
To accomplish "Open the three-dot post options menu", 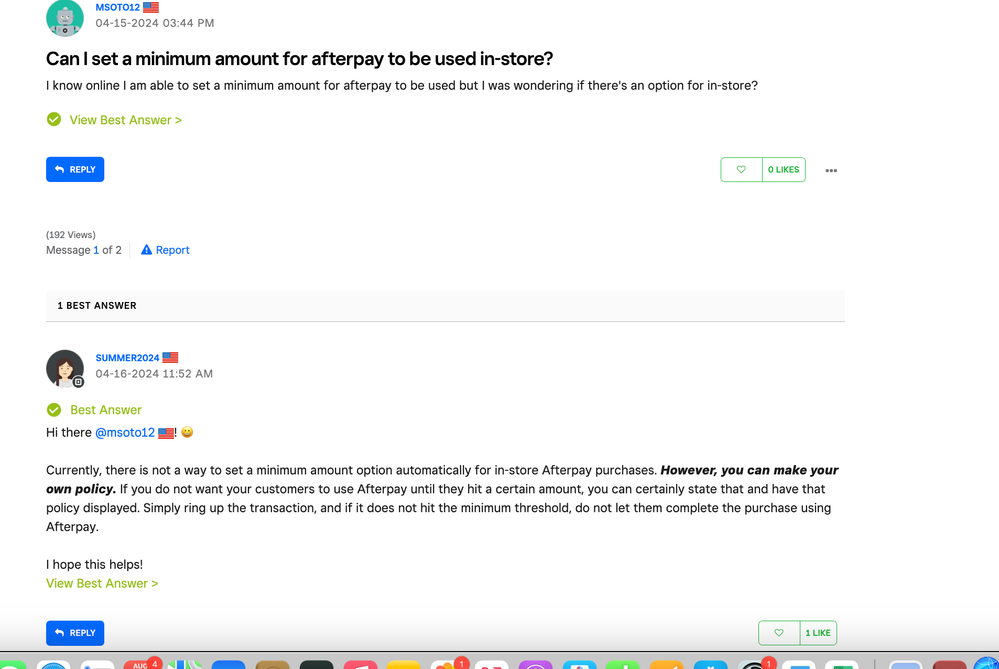I will point(831,171).
